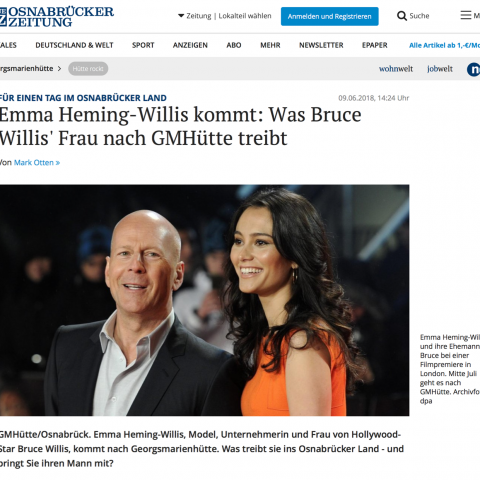Open the Deutschland & Welt menu

pyautogui.click(x=74, y=45)
